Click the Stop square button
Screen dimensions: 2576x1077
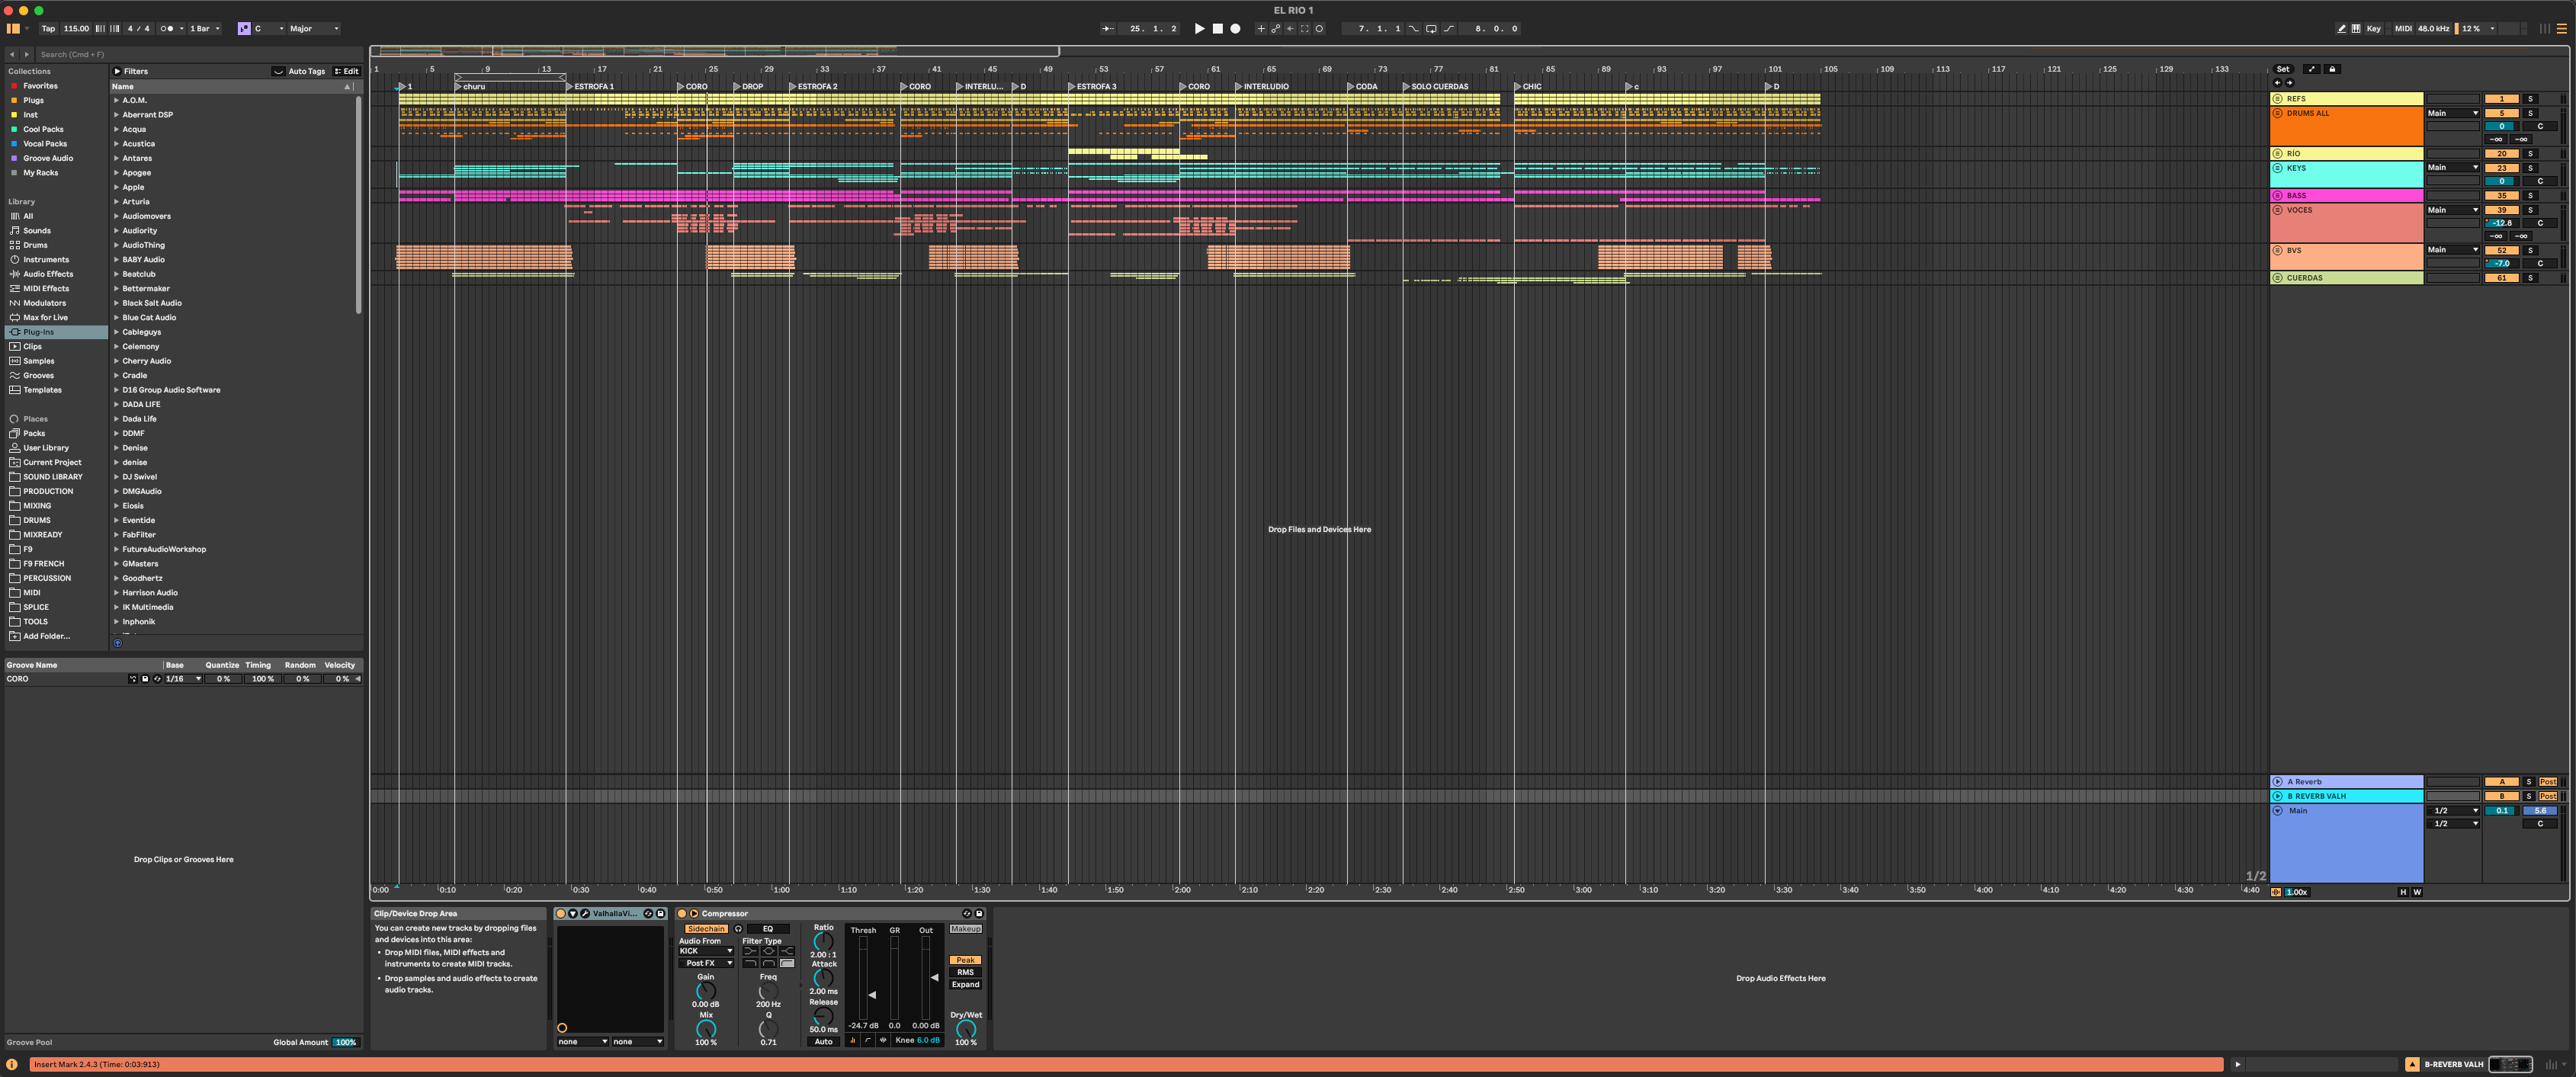point(1218,29)
